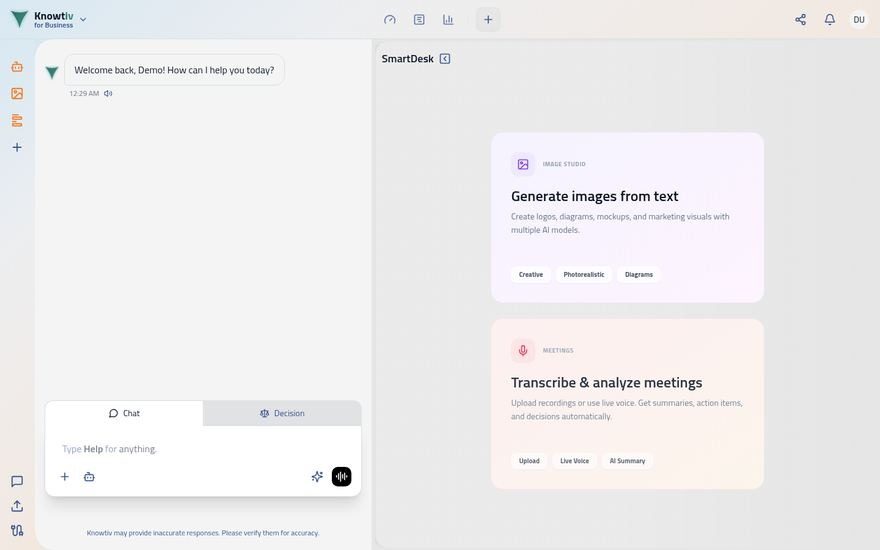880x550 pixels.
Task: Open the robot assistant icon in left sidebar
Action: pos(17,67)
